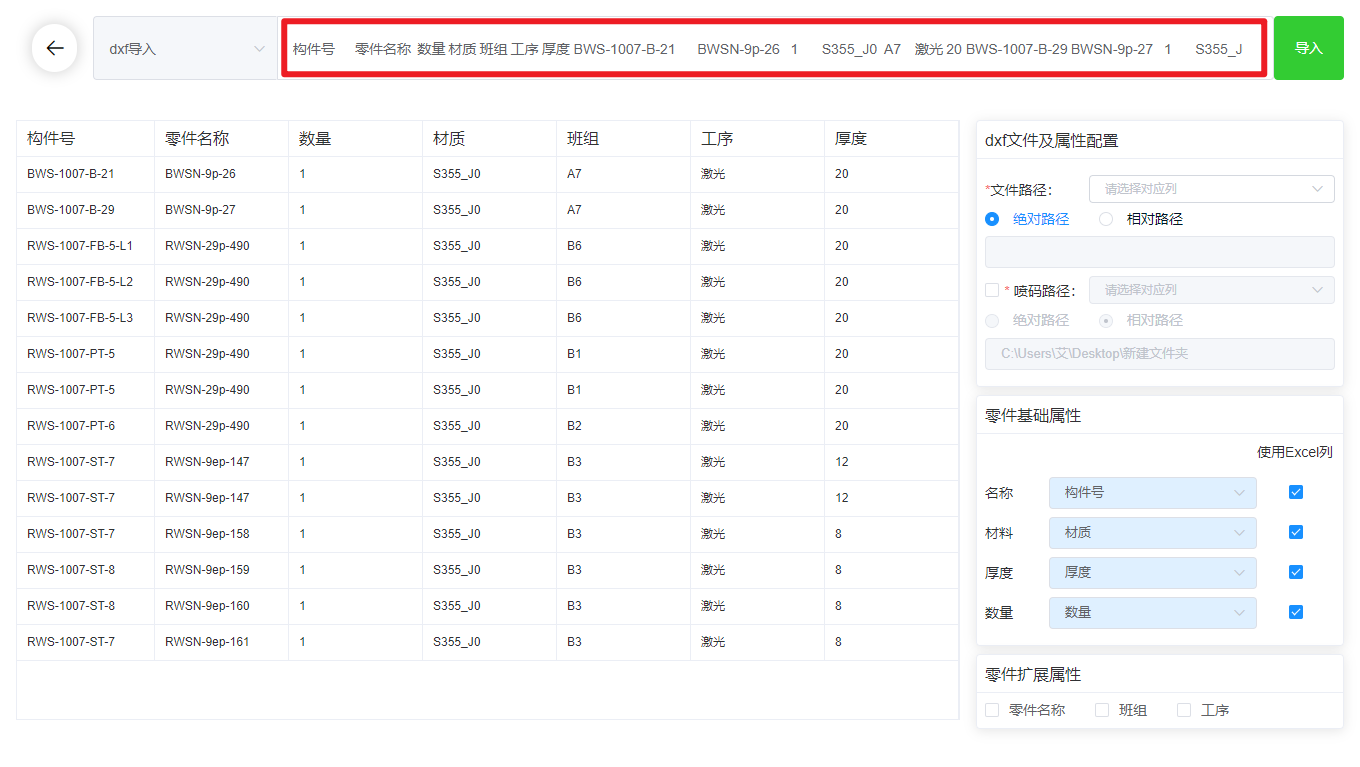Click 激光 in the RWS-1007-PT-6 row
This screenshot has height=767, width=1360.
tap(757, 426)
